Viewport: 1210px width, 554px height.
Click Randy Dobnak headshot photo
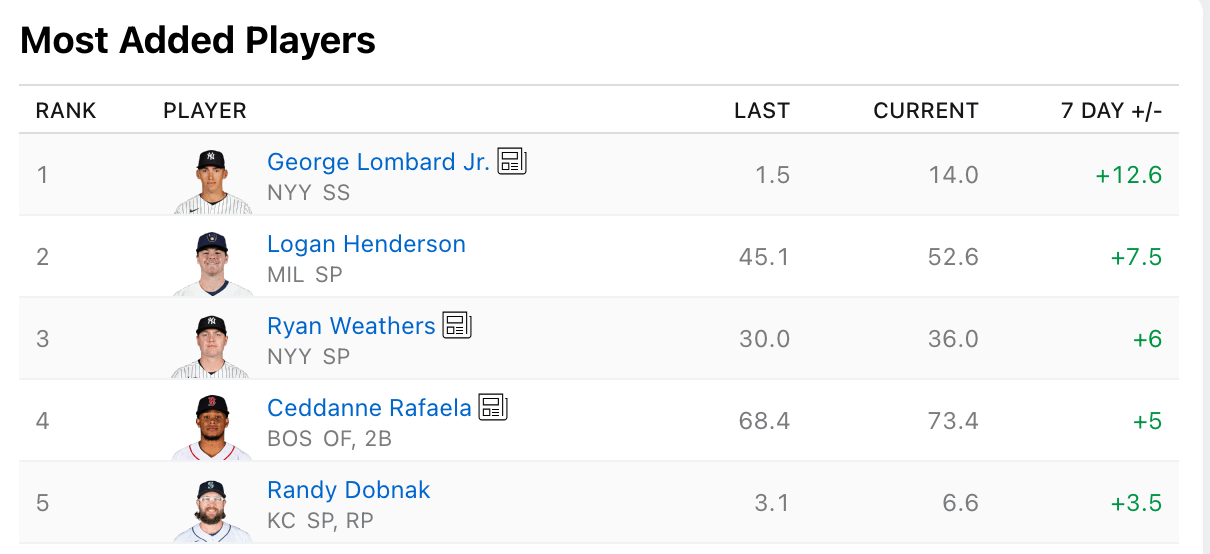coord(212,509)
